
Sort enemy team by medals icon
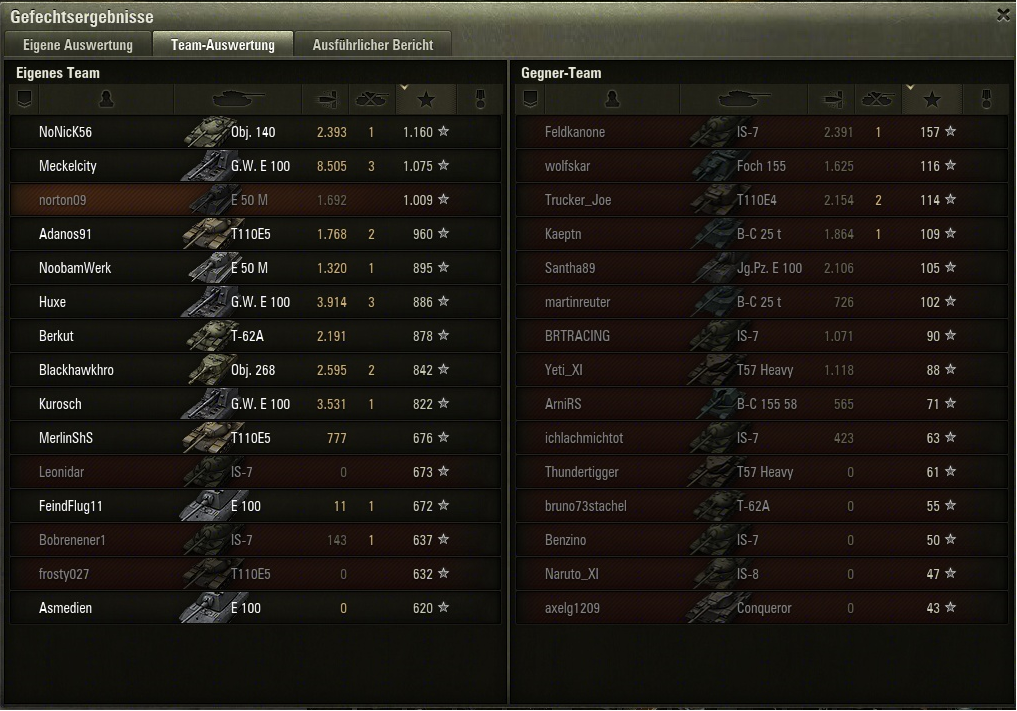pyautogui.click(x=986, y=99)
